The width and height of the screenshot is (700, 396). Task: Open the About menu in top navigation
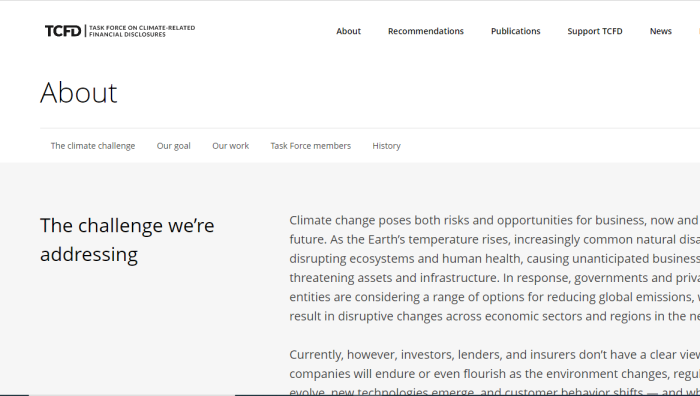coord(348,31)
